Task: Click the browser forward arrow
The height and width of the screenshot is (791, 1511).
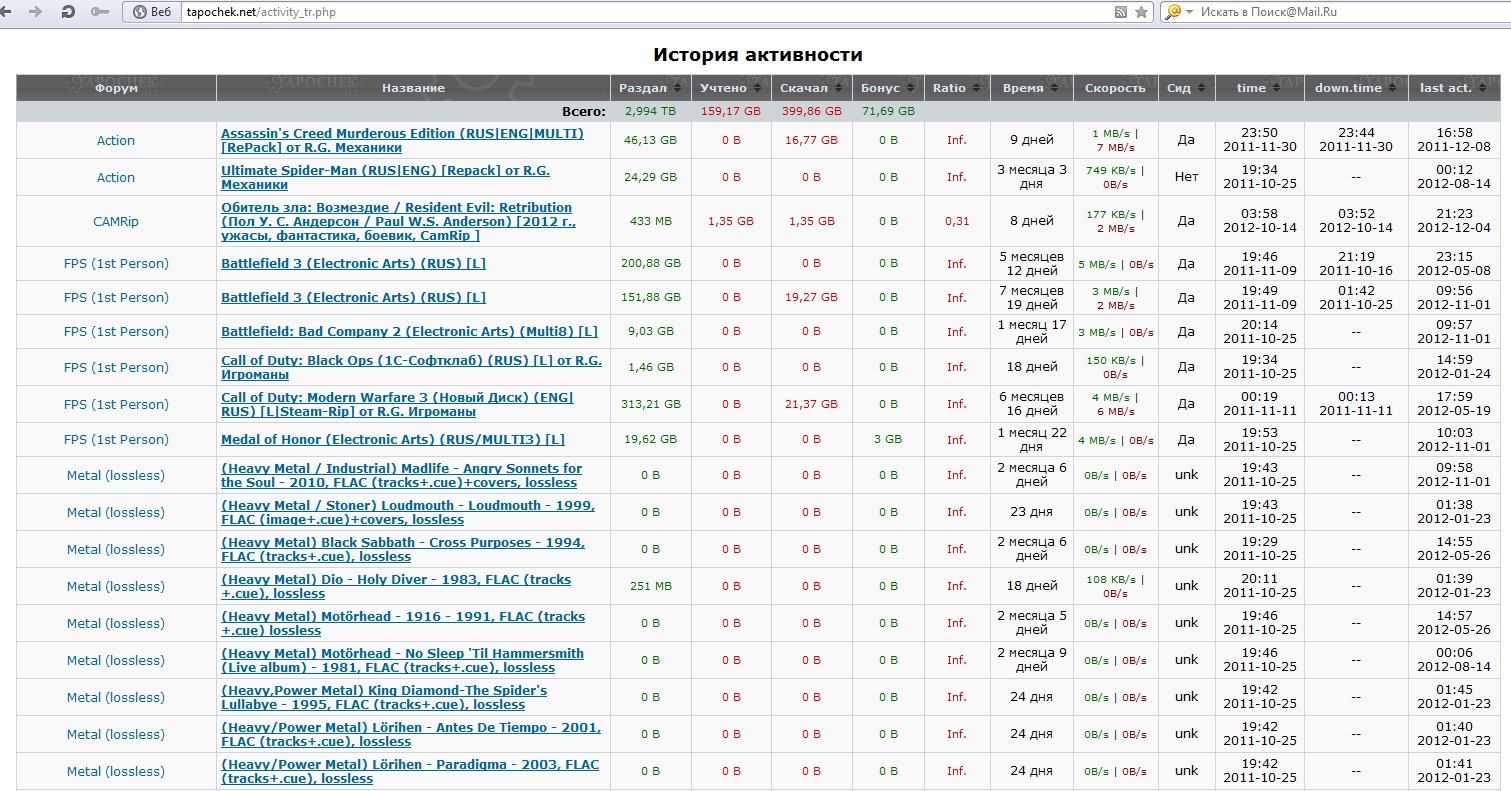Action: click(x=37, y=12)
